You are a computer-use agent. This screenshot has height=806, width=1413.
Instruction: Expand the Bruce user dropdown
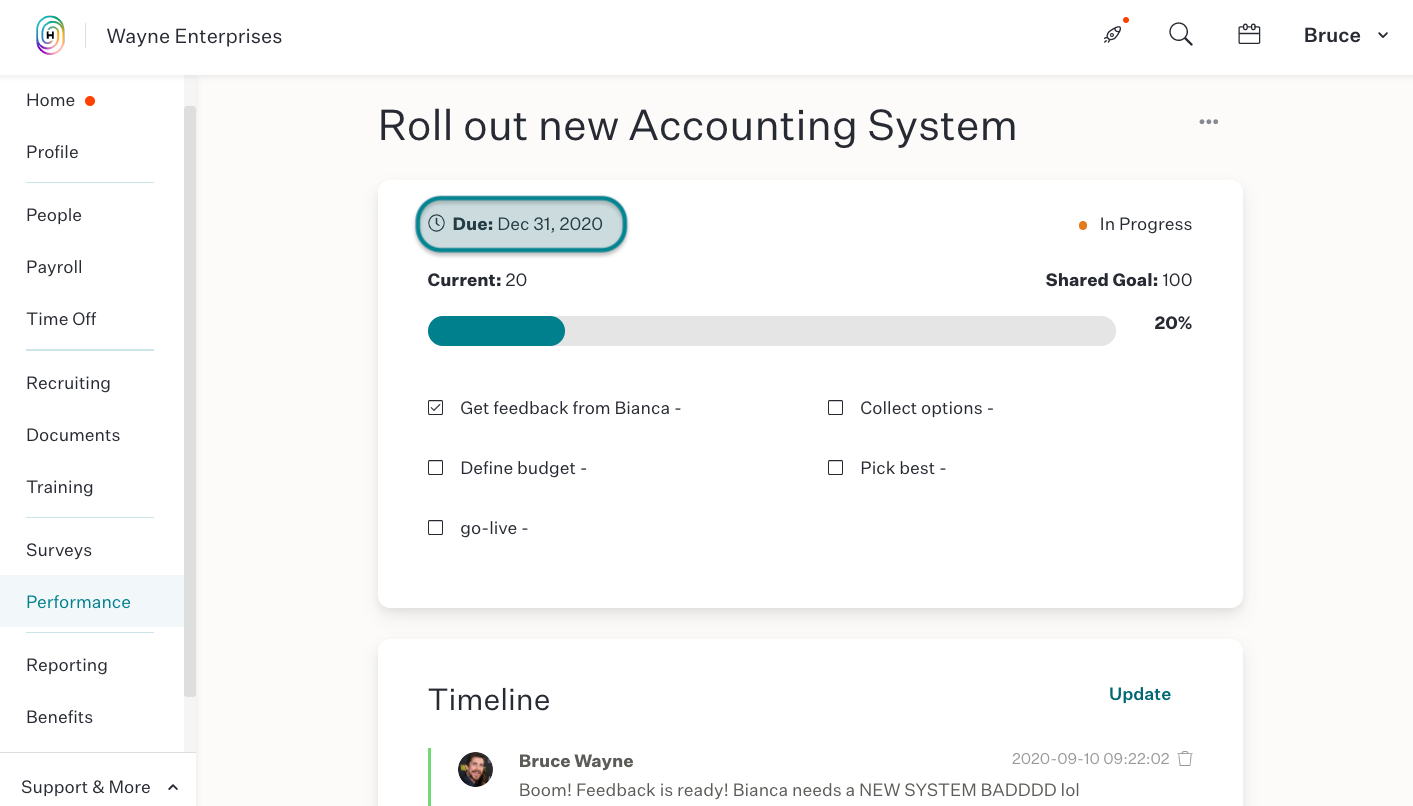coord(1346,35)
